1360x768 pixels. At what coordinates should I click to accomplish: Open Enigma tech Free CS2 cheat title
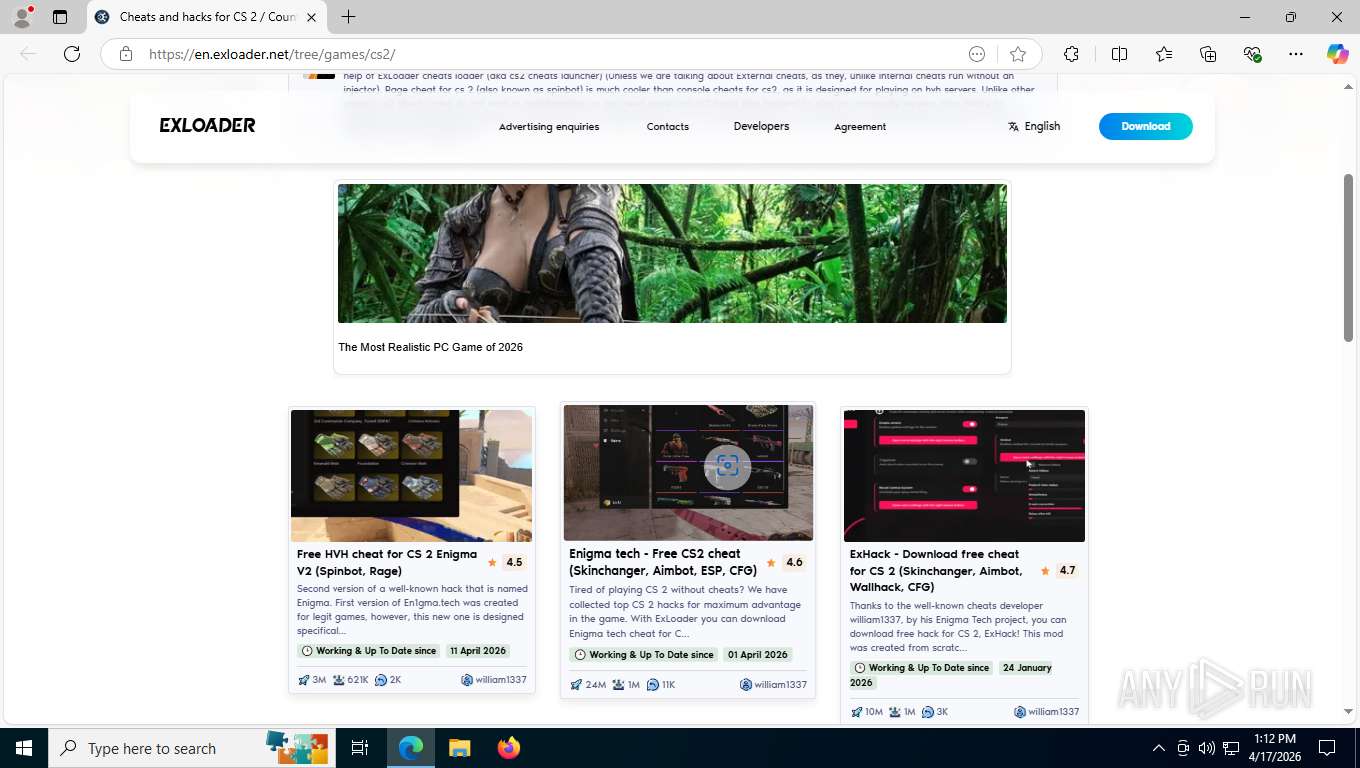[x=663, y=562]
